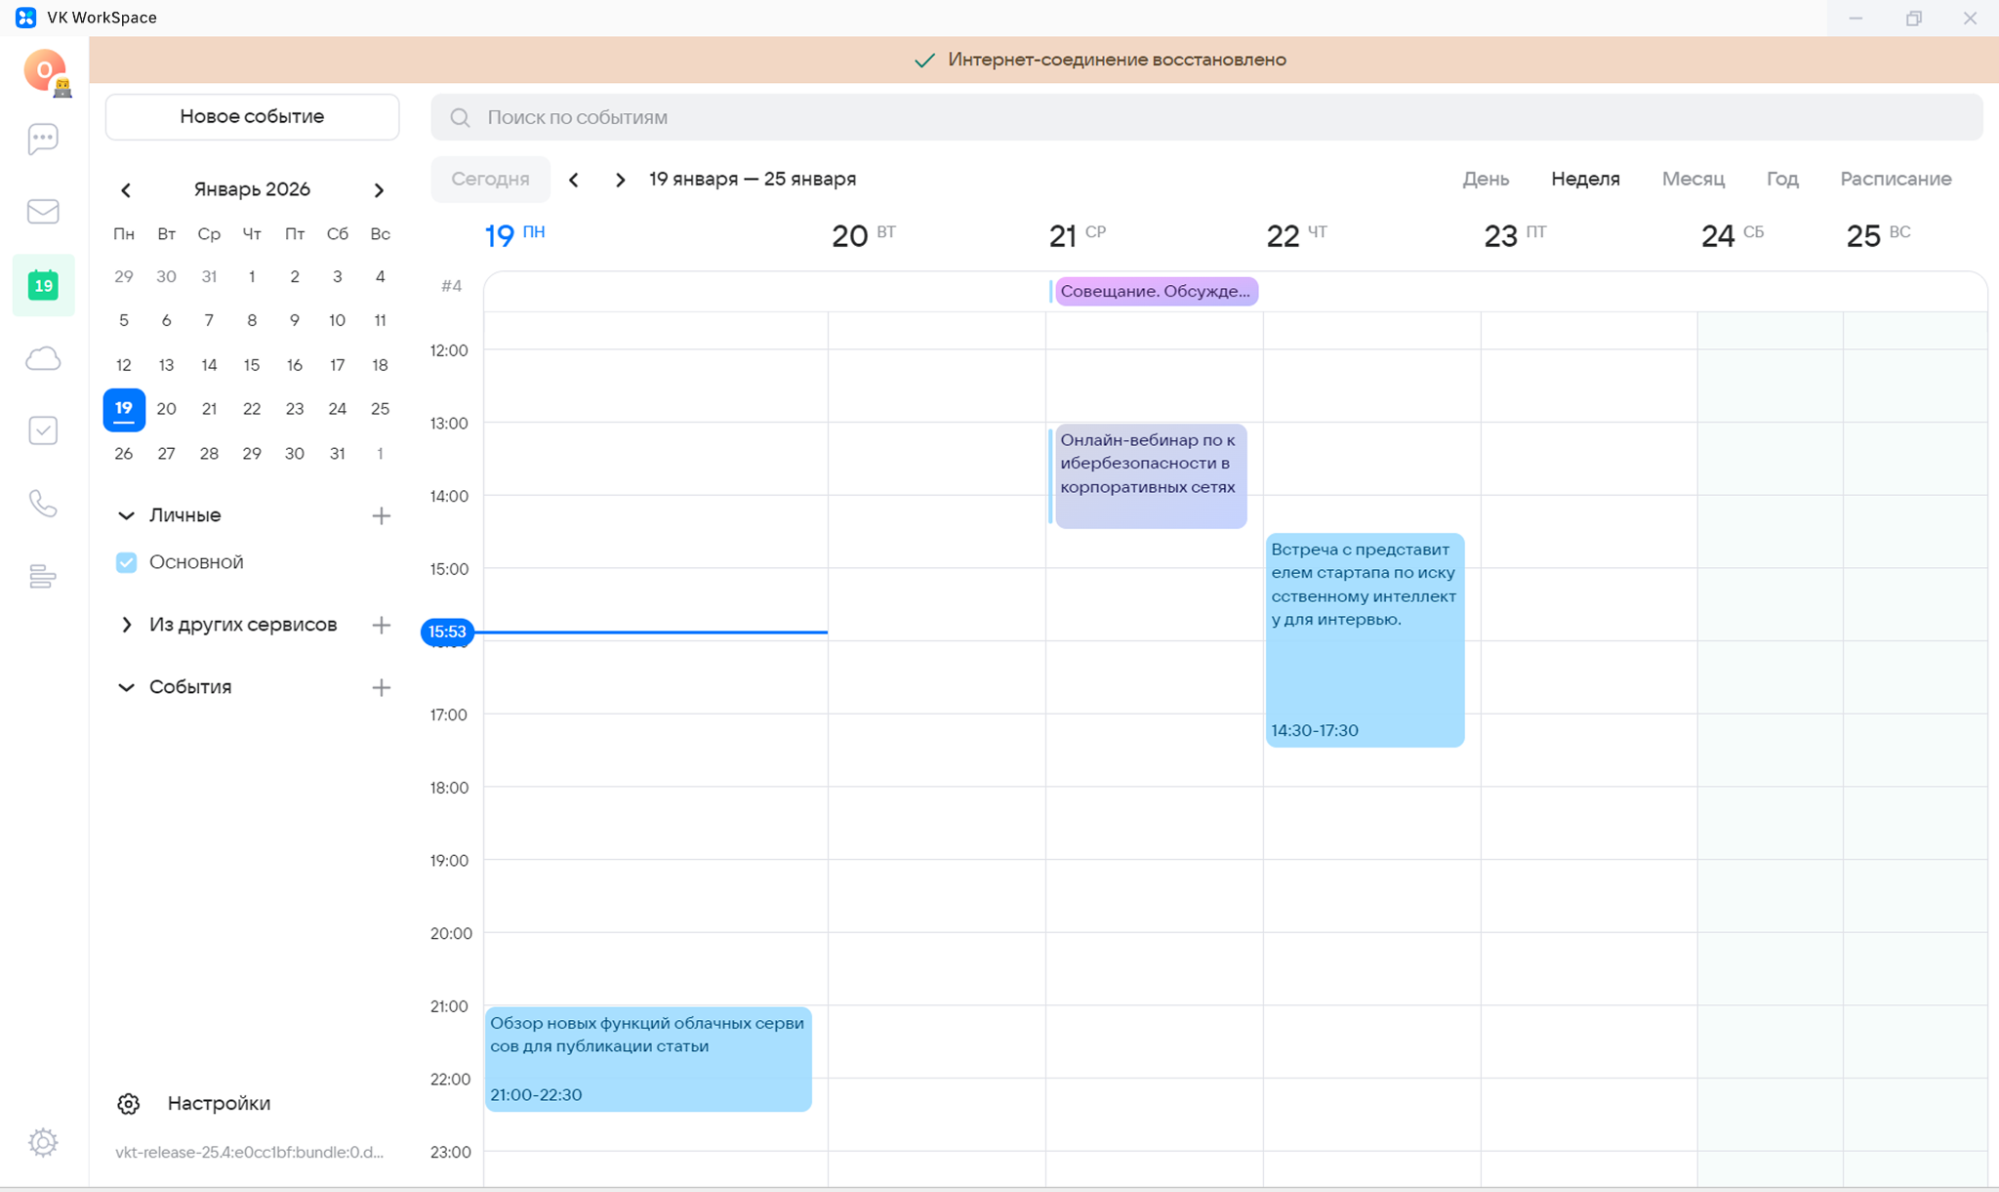This screenshot has width=1999, height=1192.
Task: Open Настройки in the calendar panel
Action: point(218,1103)
